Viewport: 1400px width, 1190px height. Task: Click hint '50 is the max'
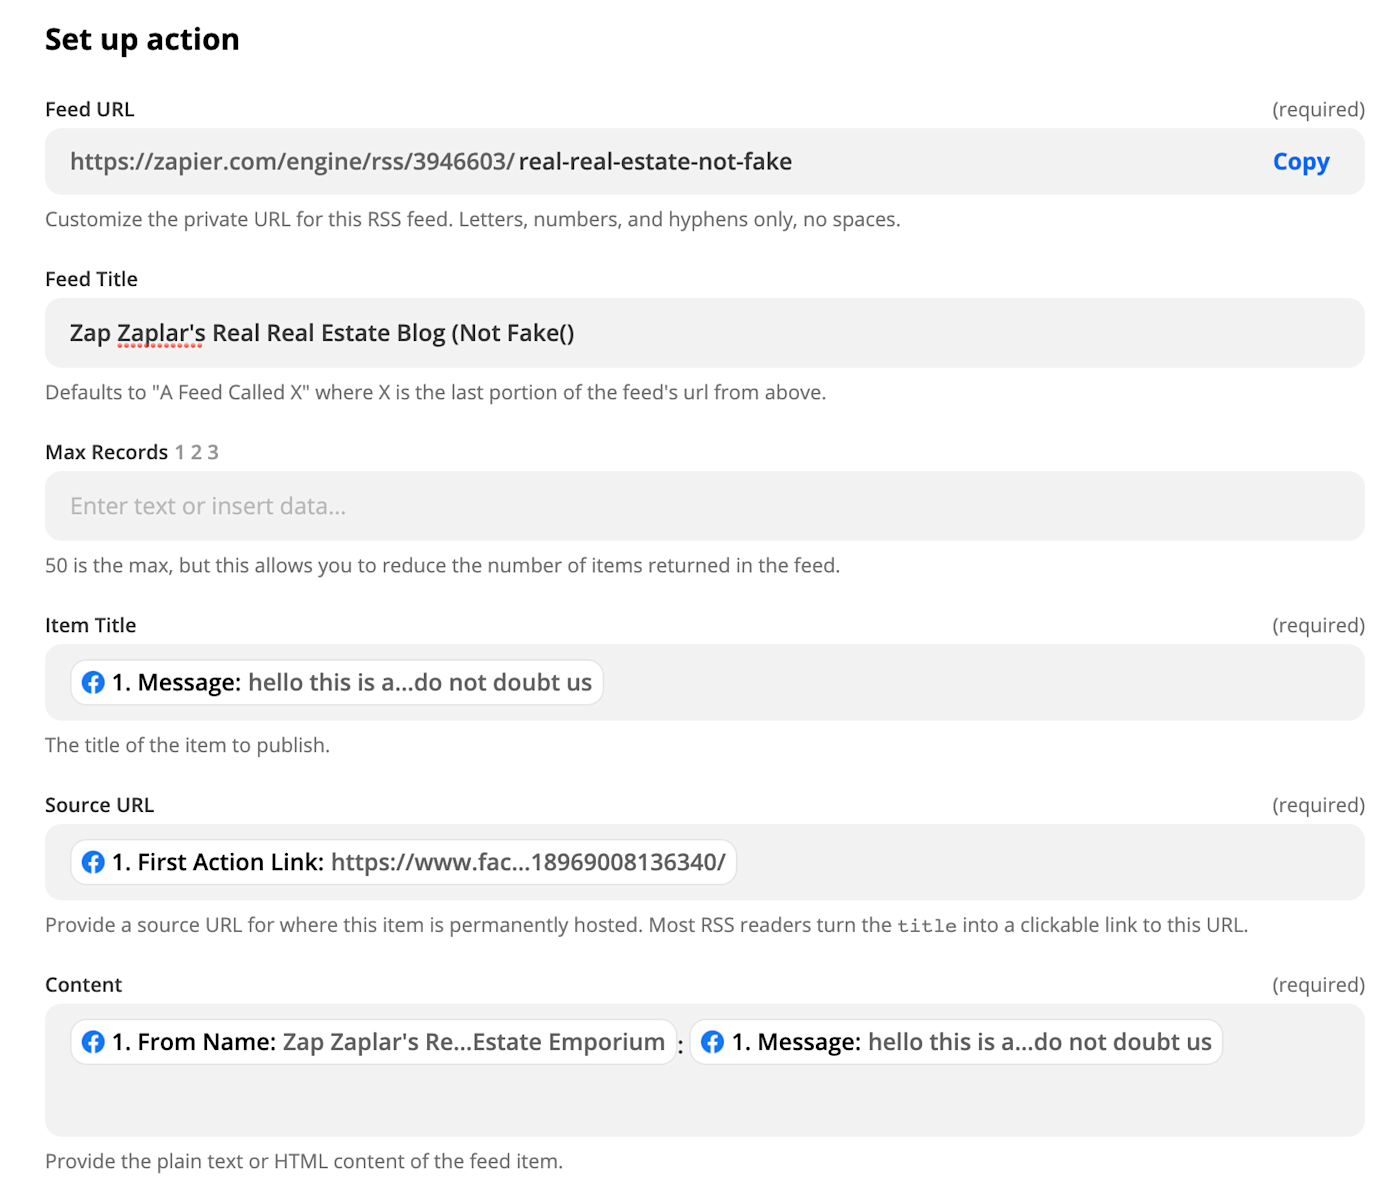442,566
